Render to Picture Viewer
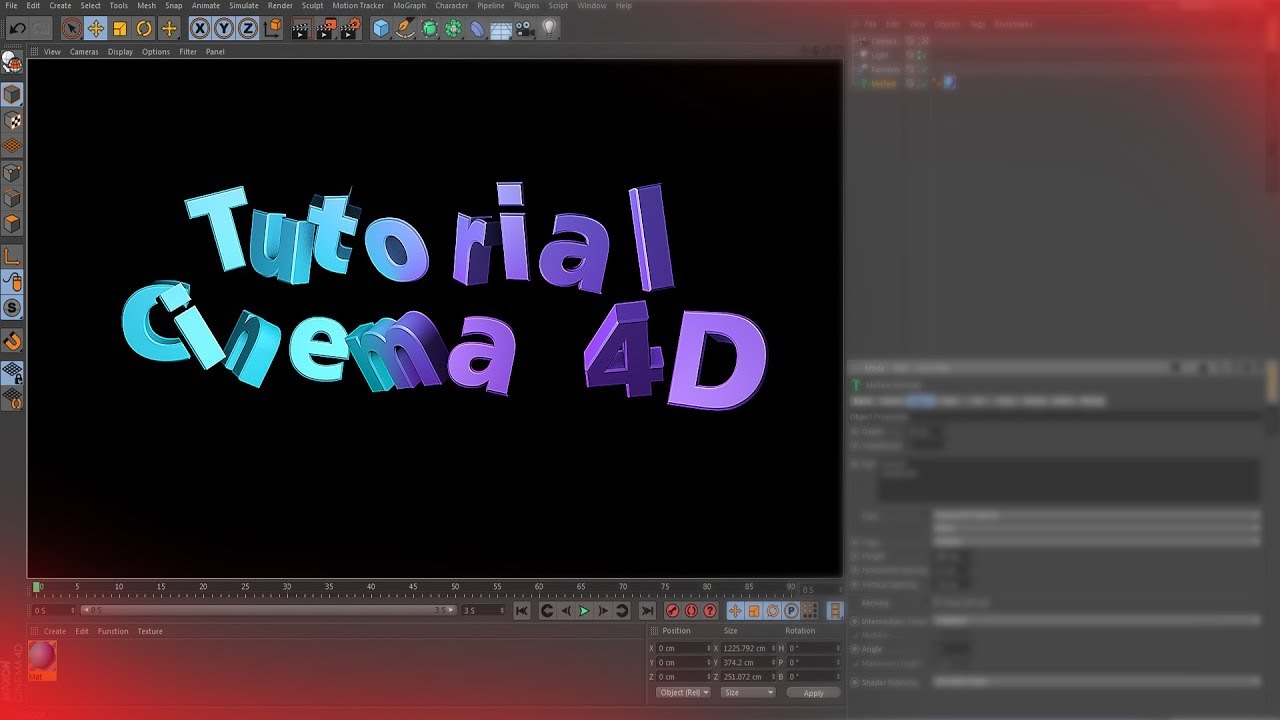 326,28
